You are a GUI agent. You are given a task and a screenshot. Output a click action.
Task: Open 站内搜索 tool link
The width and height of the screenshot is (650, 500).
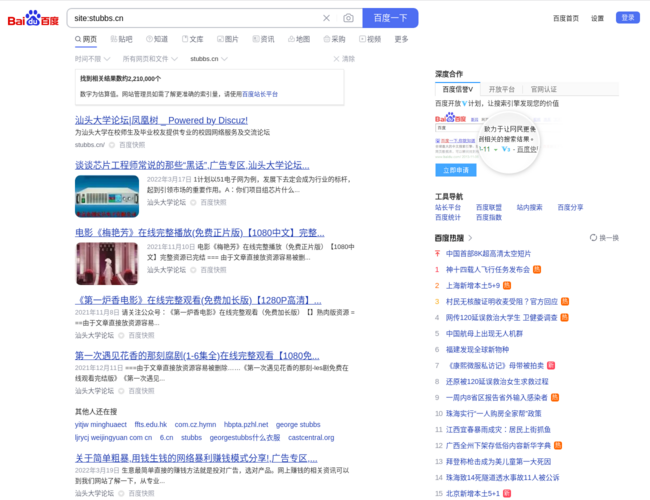529,207
